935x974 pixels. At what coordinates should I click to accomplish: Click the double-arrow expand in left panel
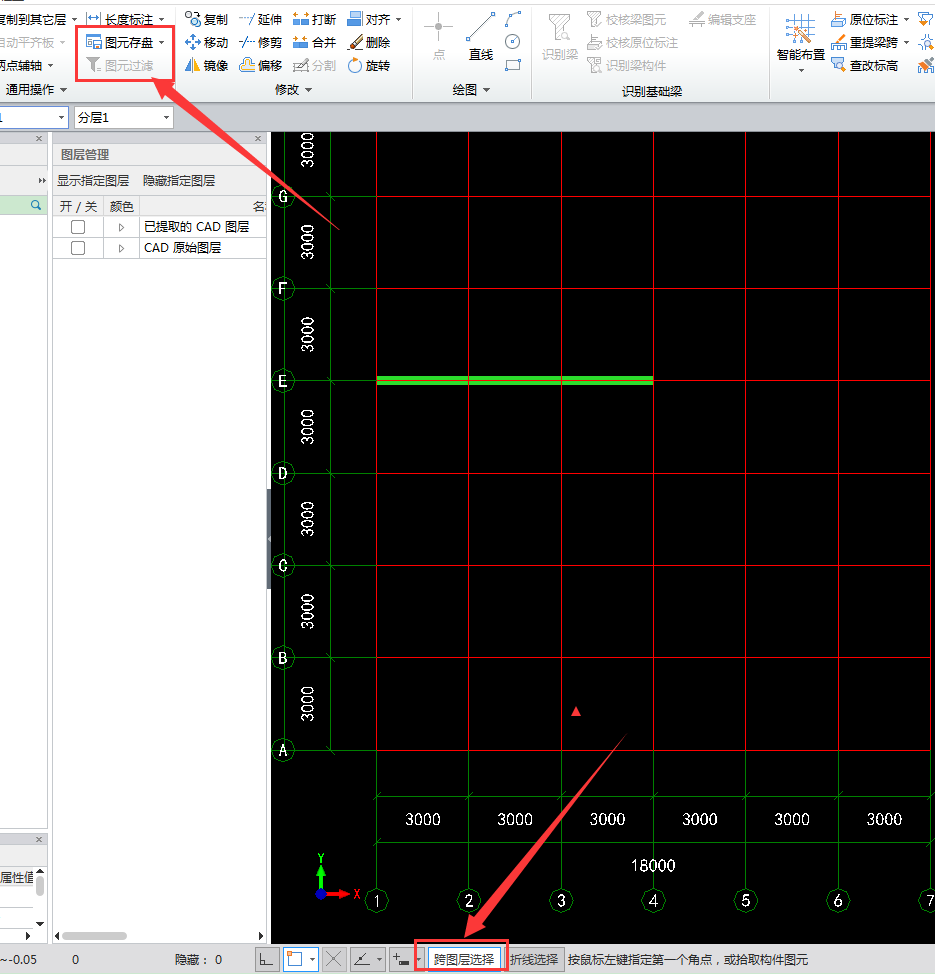click(x=42, y=181)
